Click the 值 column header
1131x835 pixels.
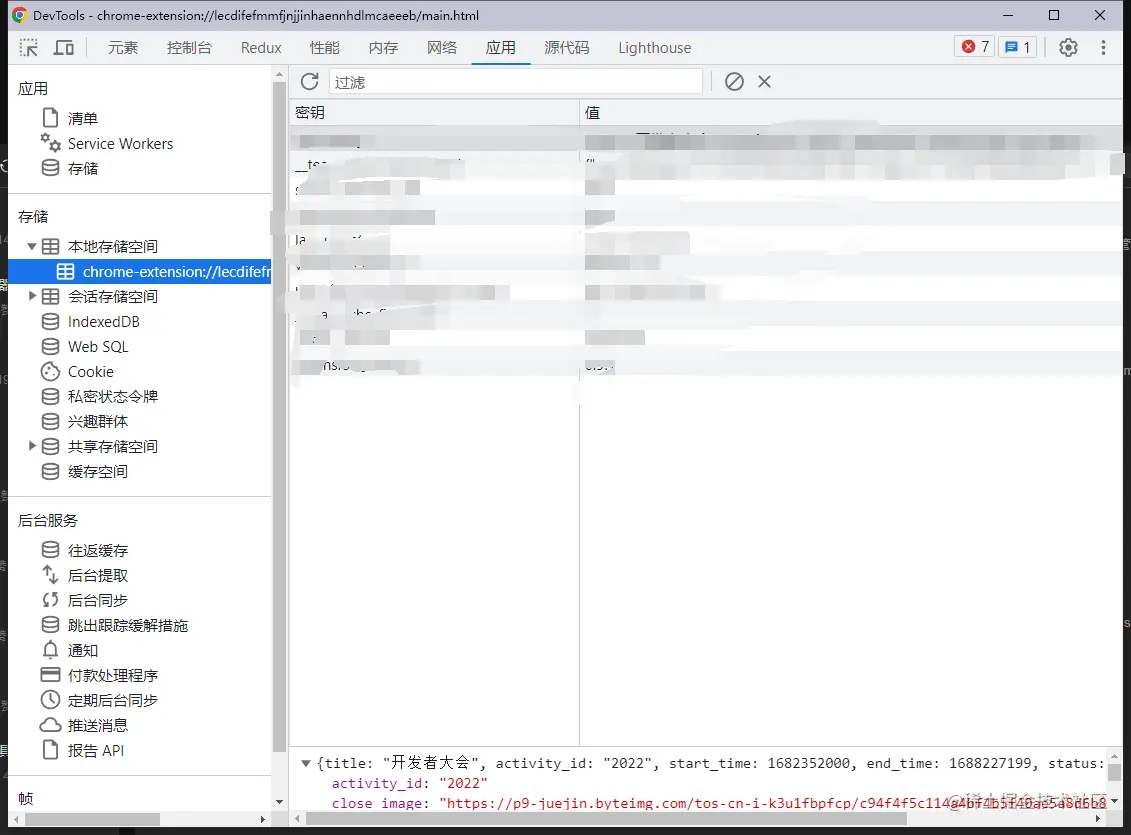pyautogui.click(x=851, y=112)
